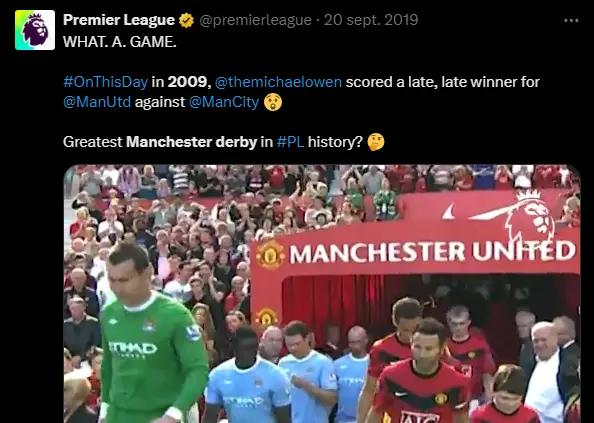The height and width of the screenshot is (423, 594).
Task: Open the Premier League profile avatar
Action: 35,30
